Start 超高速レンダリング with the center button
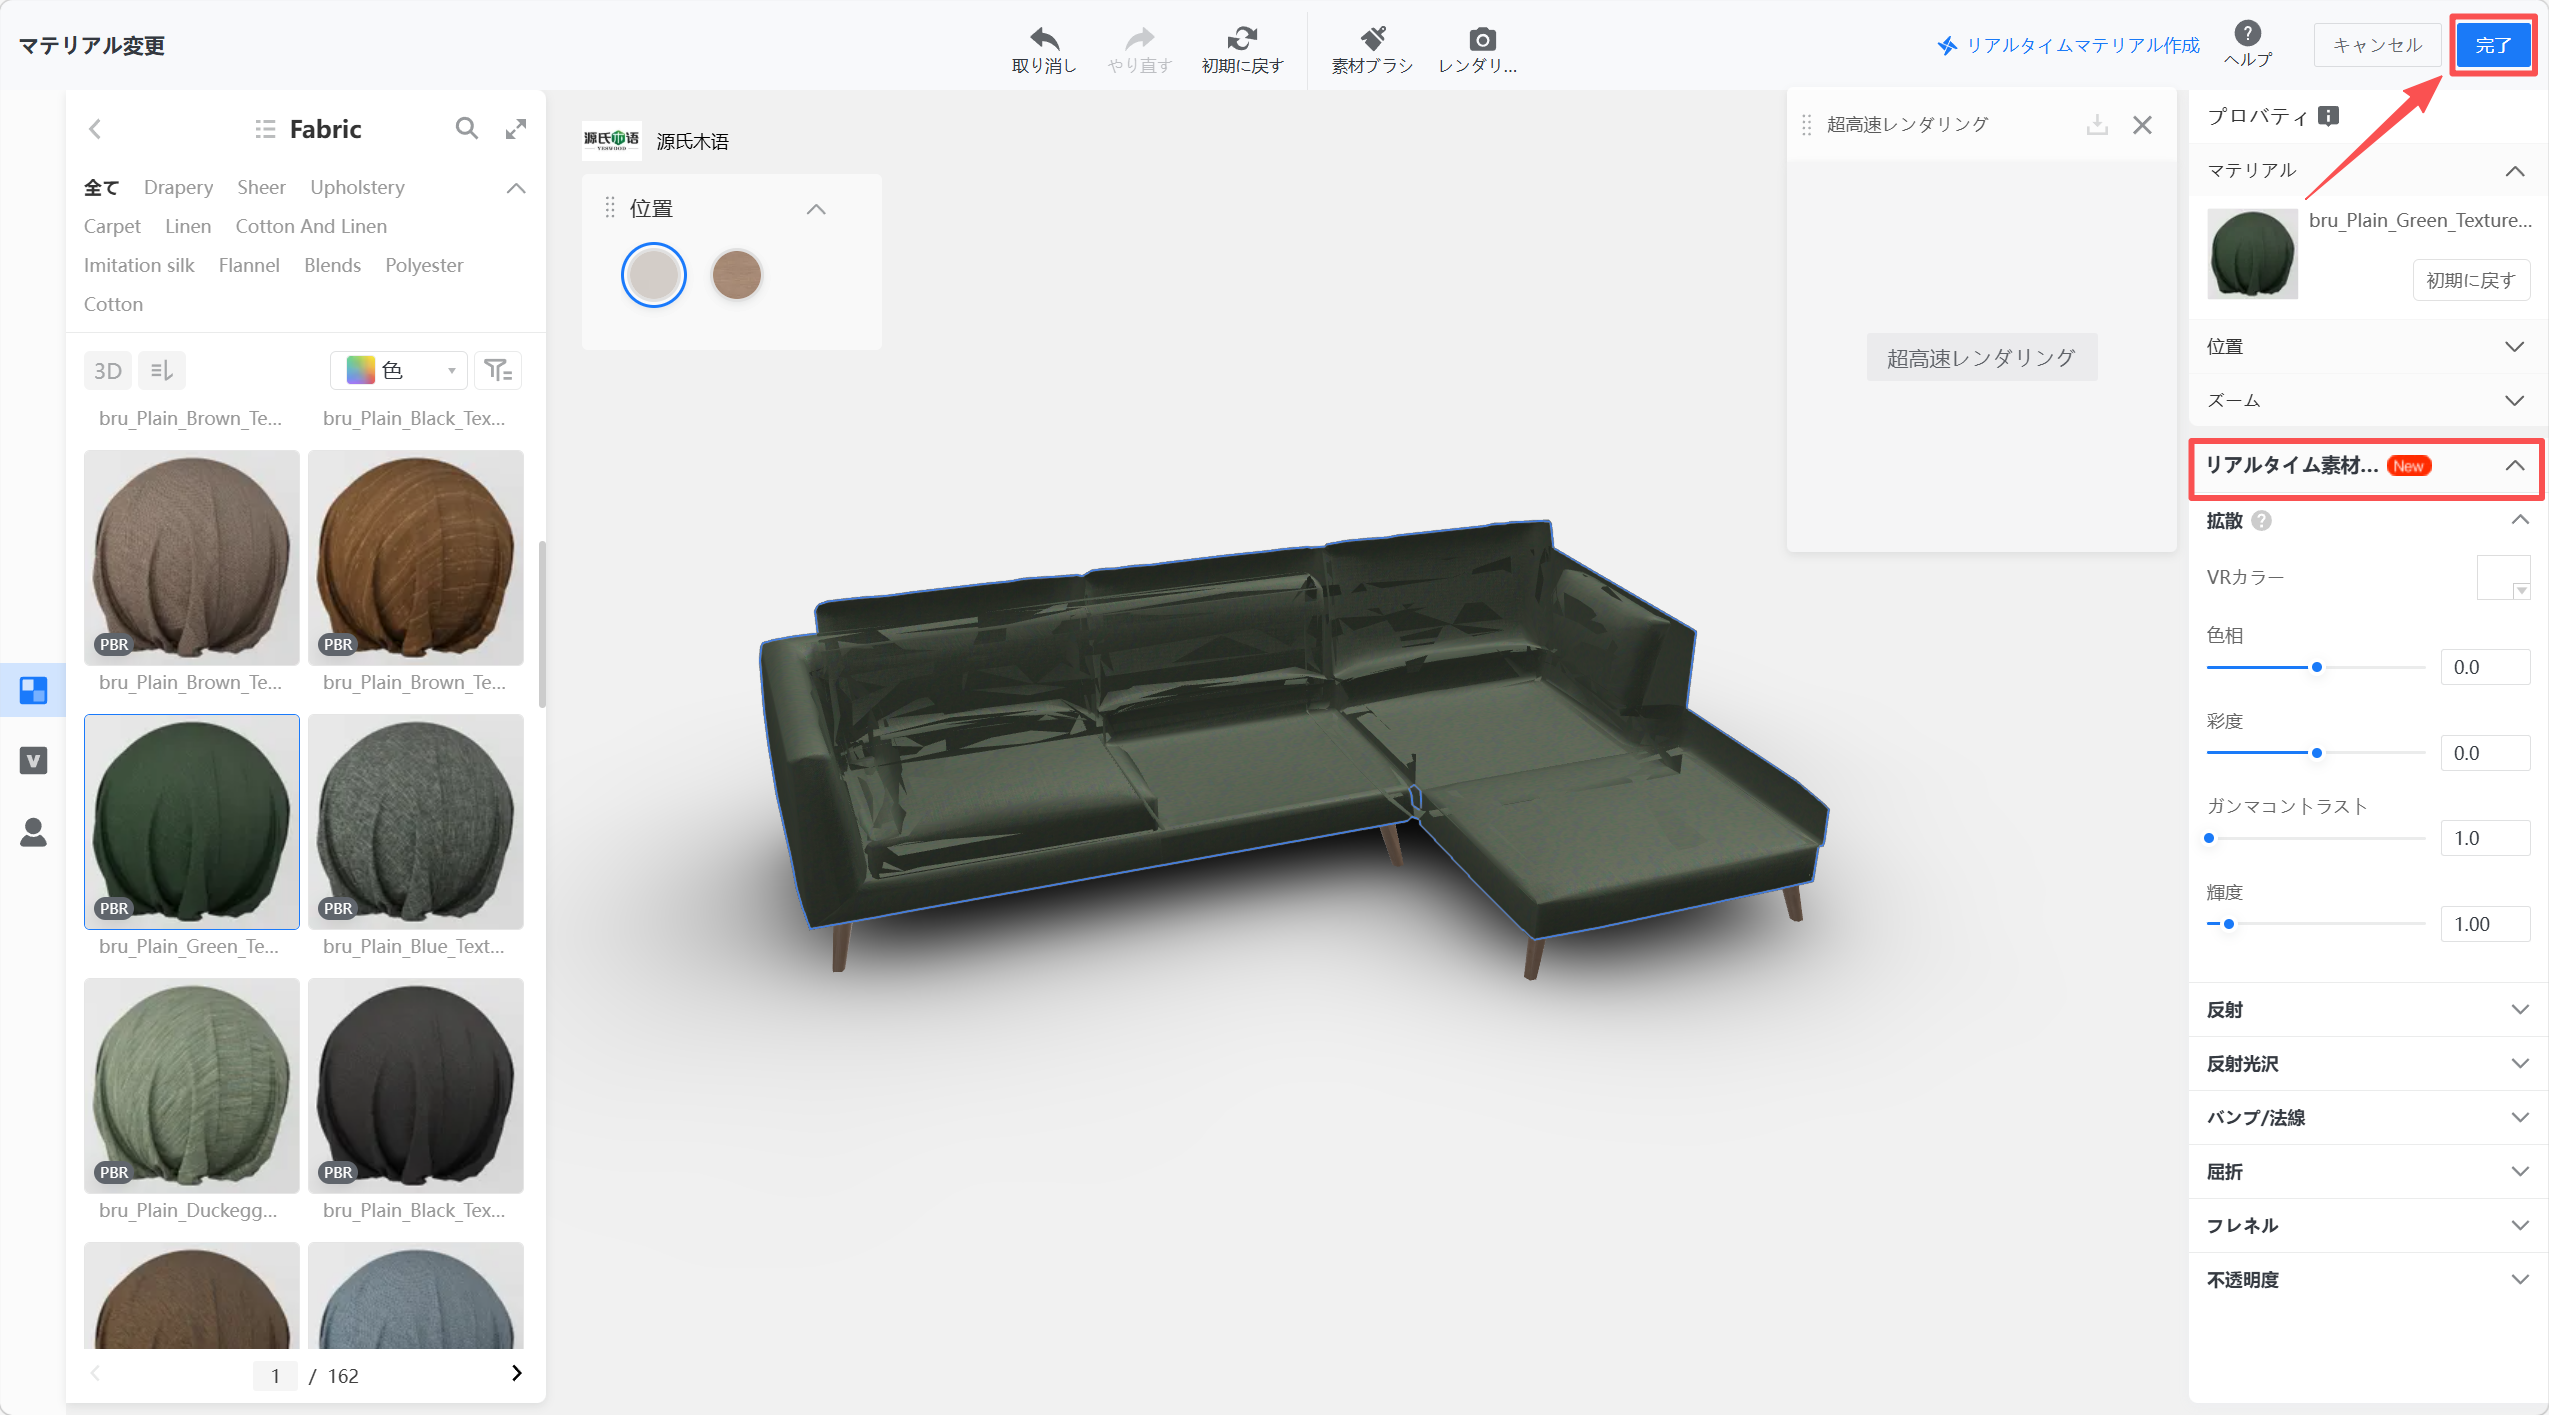The height and width of the screenshot is (1415, 2549). (1981, 358)
